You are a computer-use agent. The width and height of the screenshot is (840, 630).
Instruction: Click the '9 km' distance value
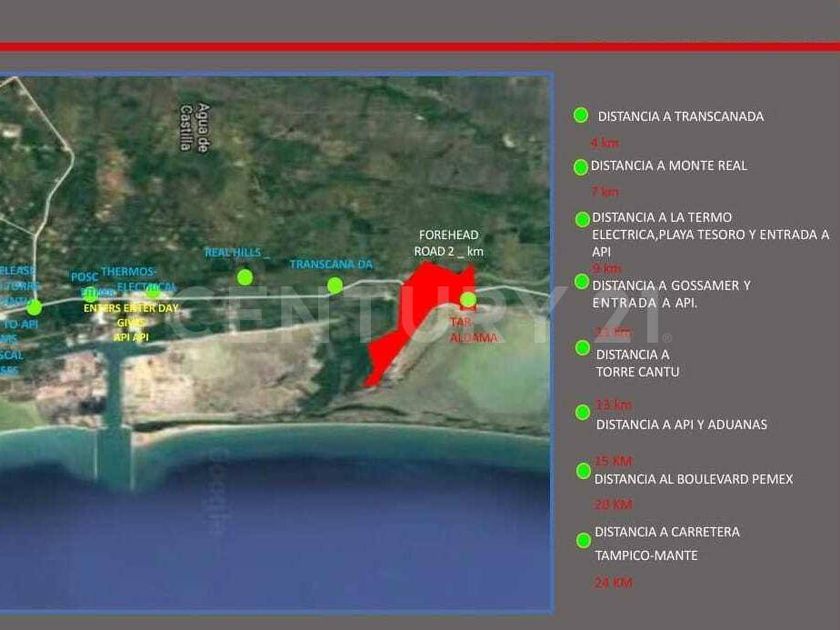pos(606,268)
